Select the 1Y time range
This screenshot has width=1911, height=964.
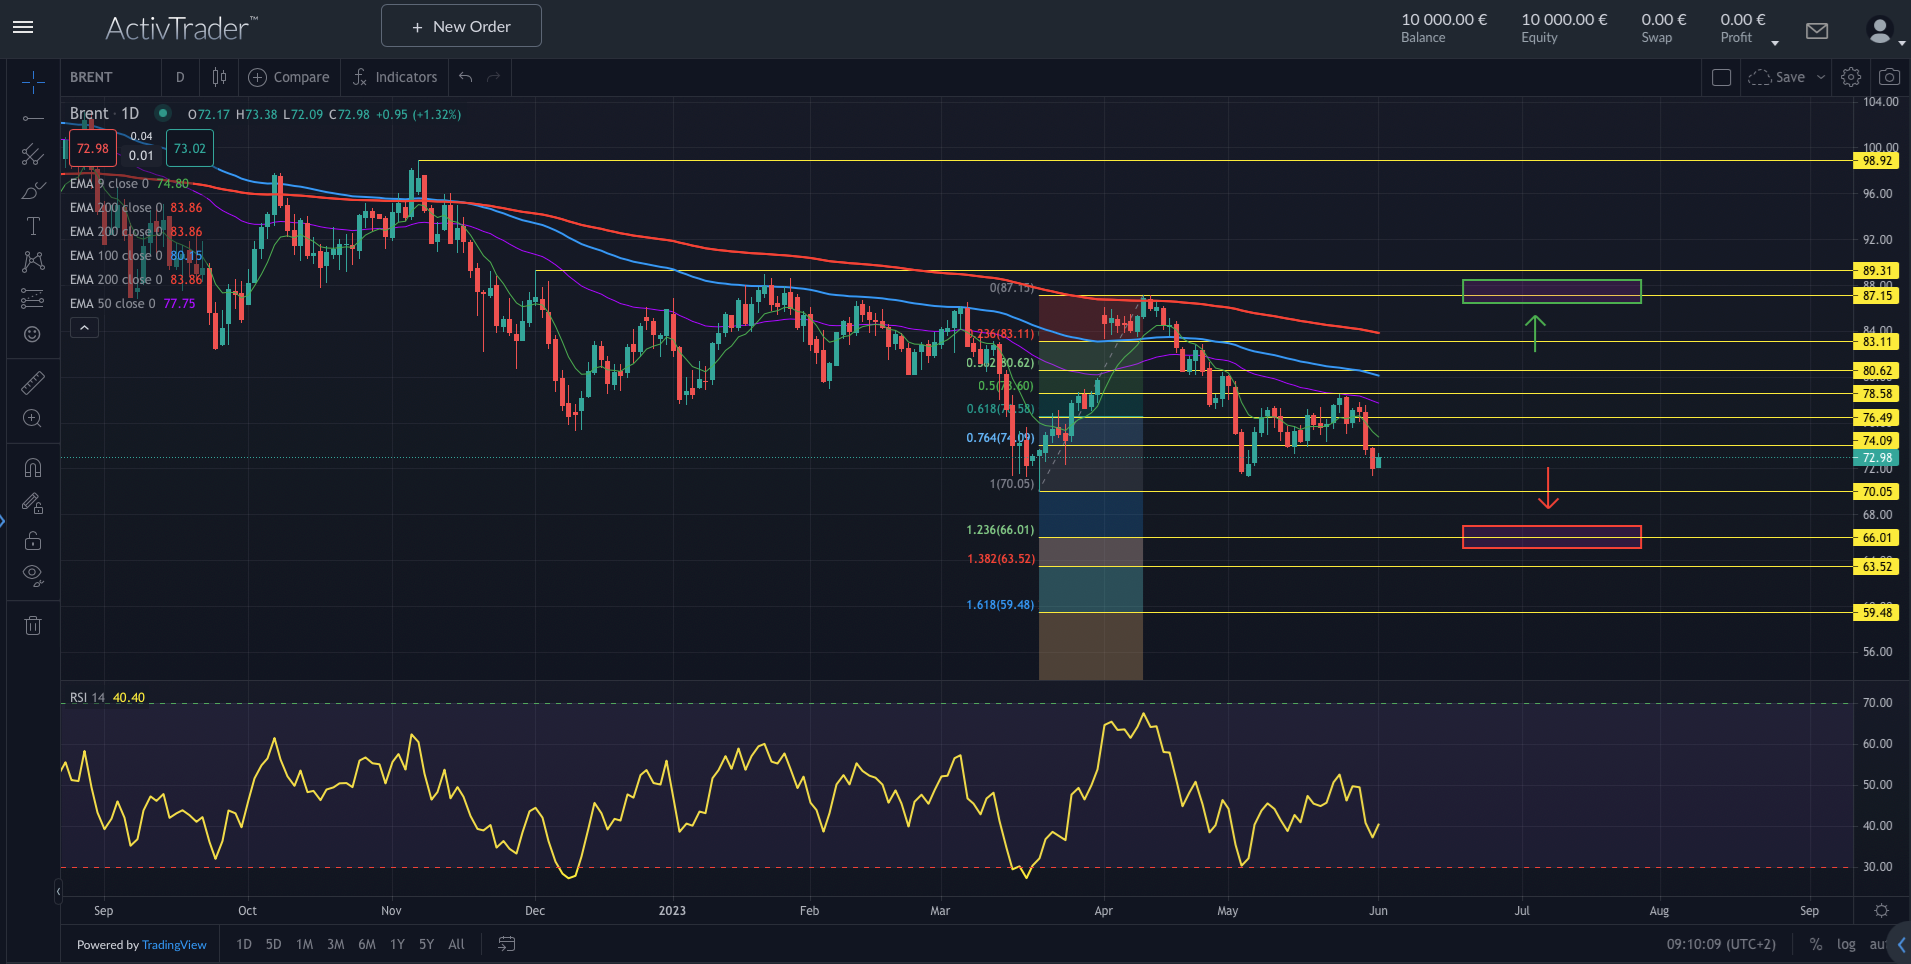397,944
